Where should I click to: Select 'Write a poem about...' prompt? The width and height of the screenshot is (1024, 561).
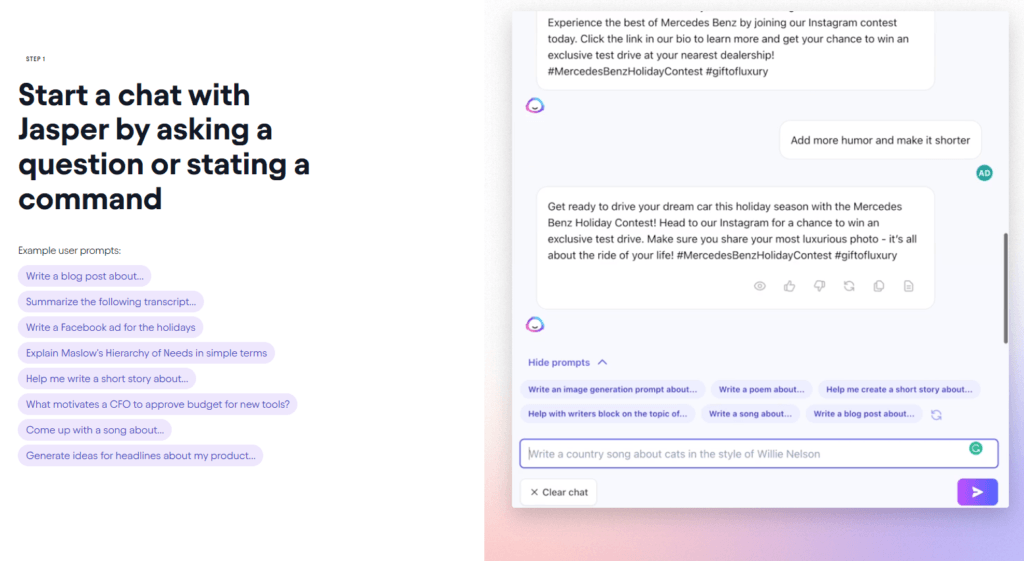pos(761,389)
